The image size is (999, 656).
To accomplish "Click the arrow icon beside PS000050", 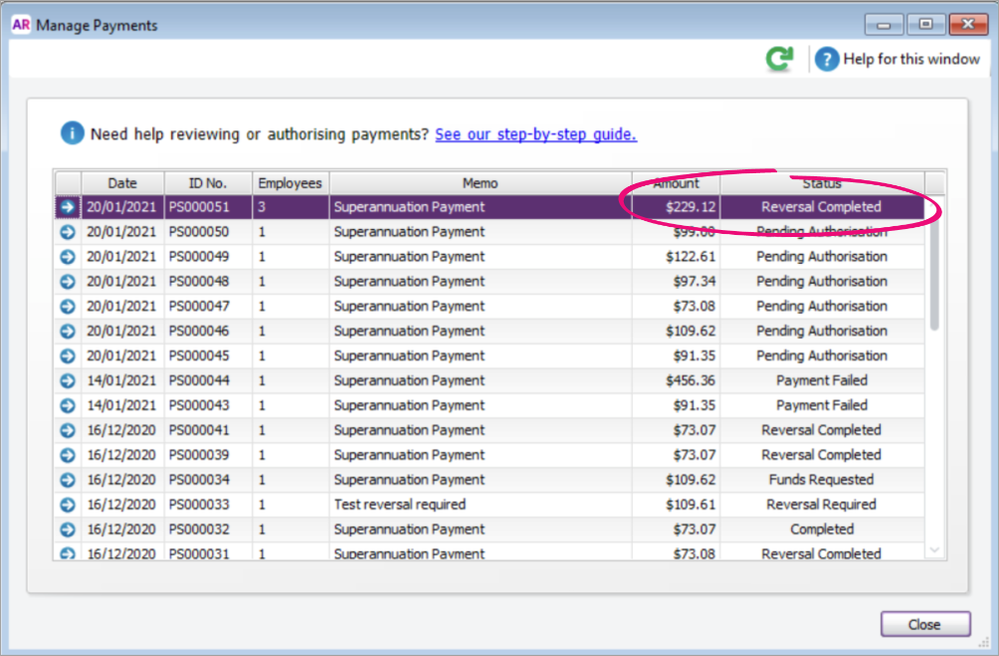I will pyautogui.click(x=67, y=232).
